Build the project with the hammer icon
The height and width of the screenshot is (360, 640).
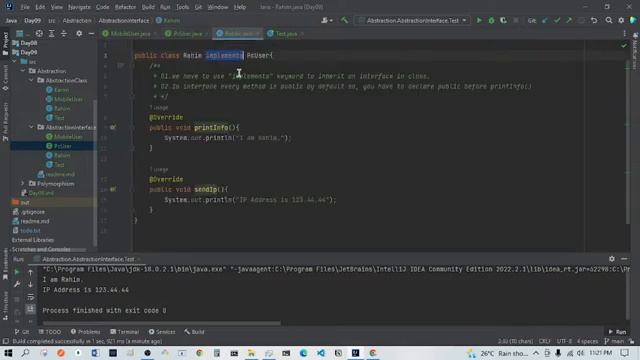[x=344, y=20]
